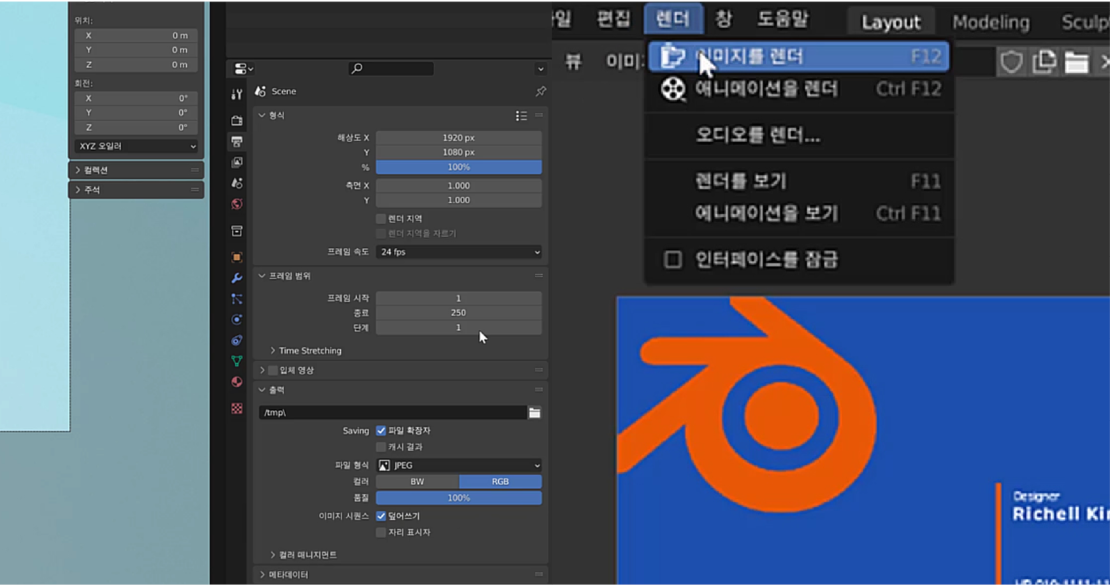
Task: Open the 렌더 menu
Action: 673,19
